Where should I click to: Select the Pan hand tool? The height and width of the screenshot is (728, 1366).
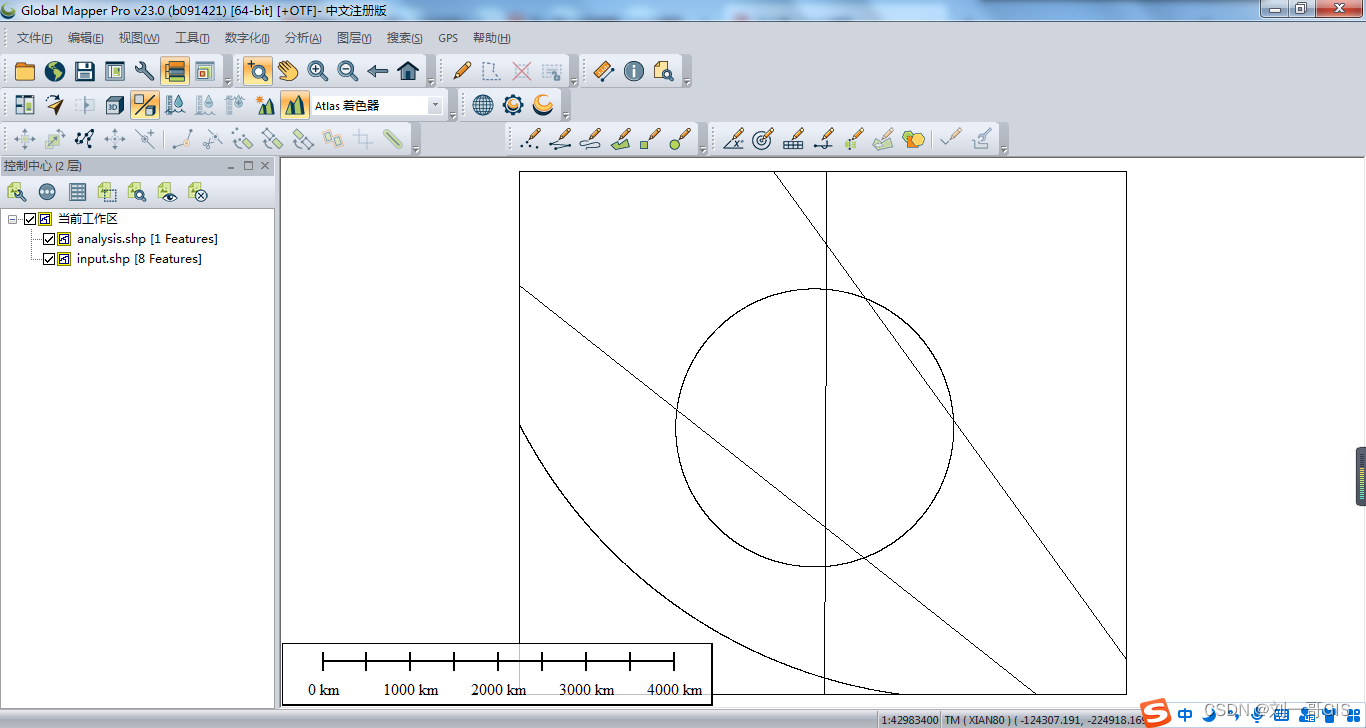pos(288,71)
